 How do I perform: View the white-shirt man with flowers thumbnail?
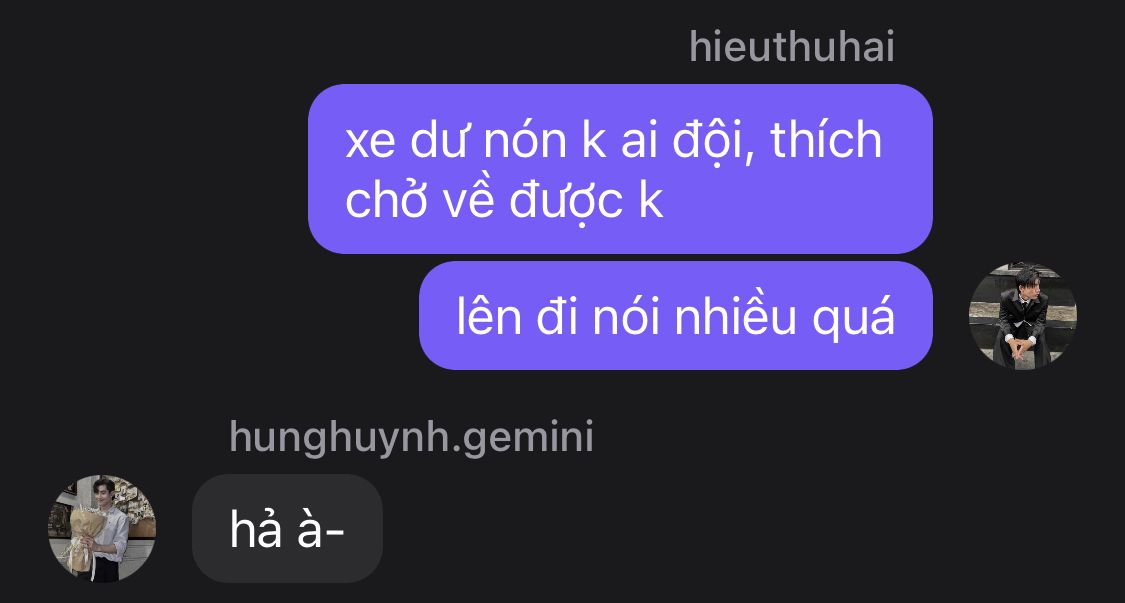click(102, 528)
